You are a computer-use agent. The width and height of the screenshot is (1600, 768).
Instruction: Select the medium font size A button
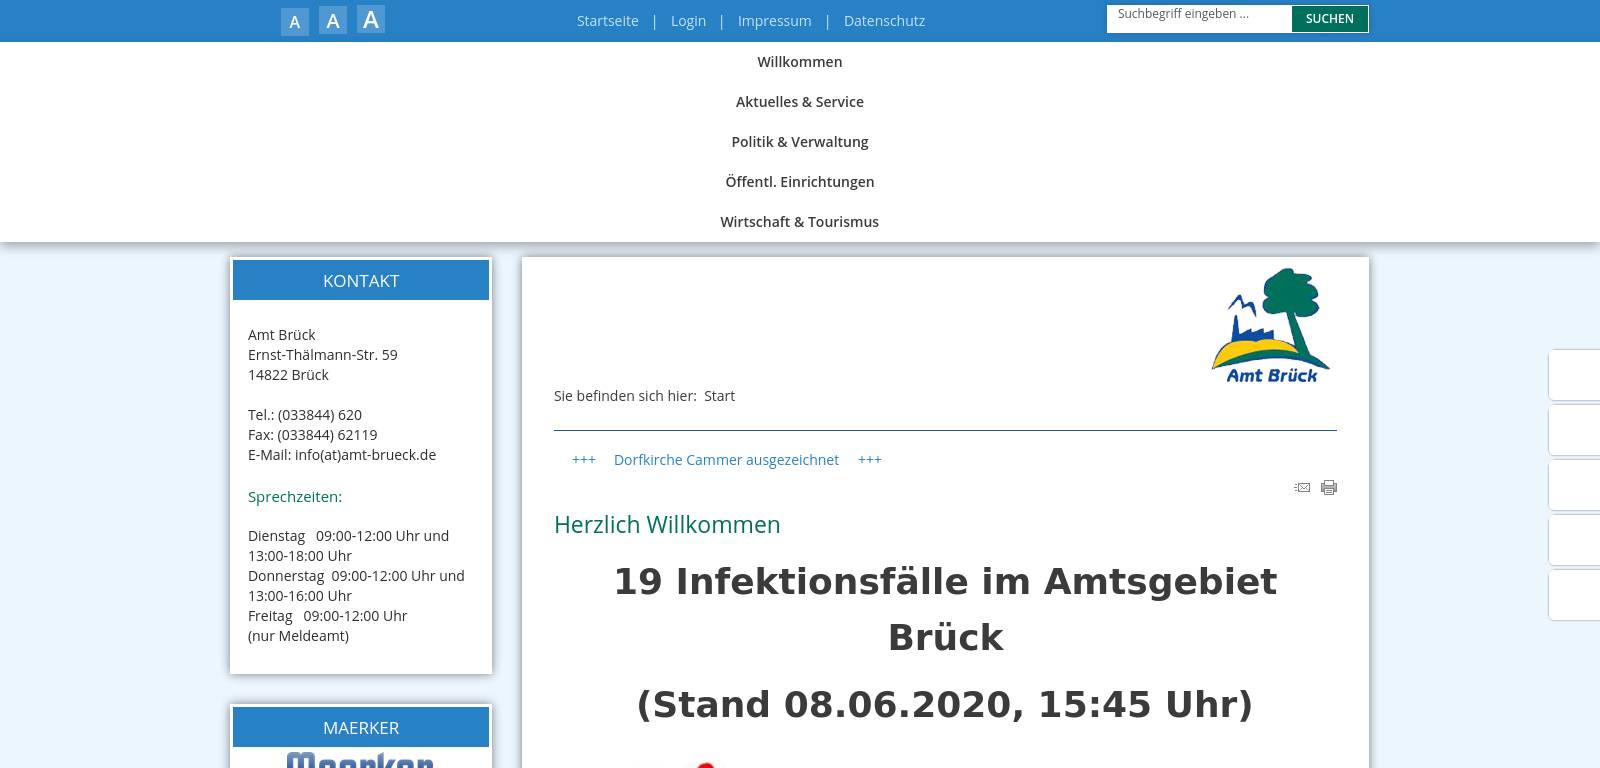coord(333,21)
